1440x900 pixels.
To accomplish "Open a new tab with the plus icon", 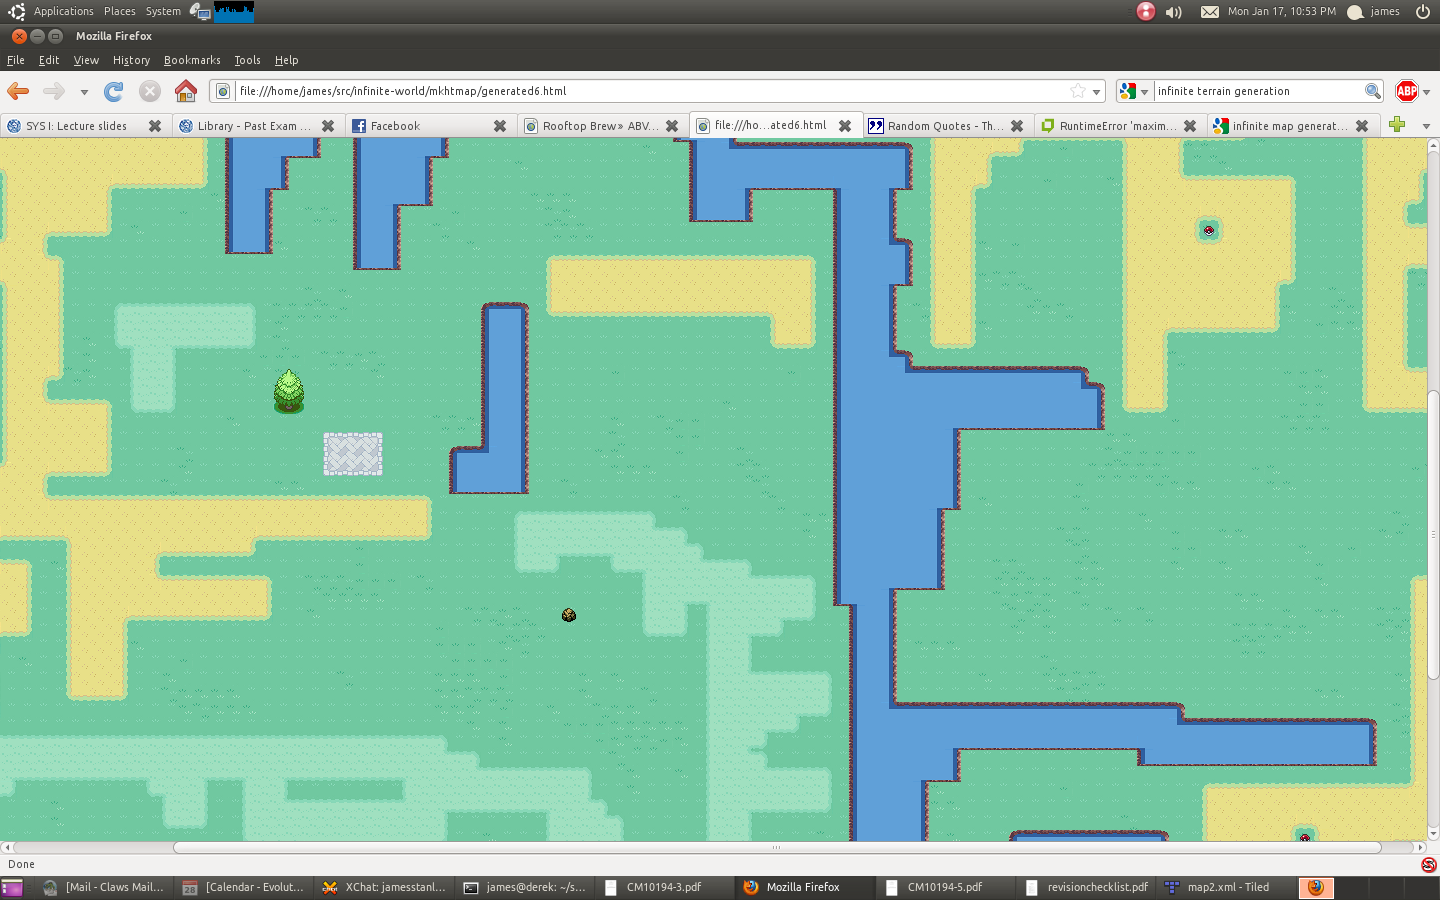I will click(1397, 125).
